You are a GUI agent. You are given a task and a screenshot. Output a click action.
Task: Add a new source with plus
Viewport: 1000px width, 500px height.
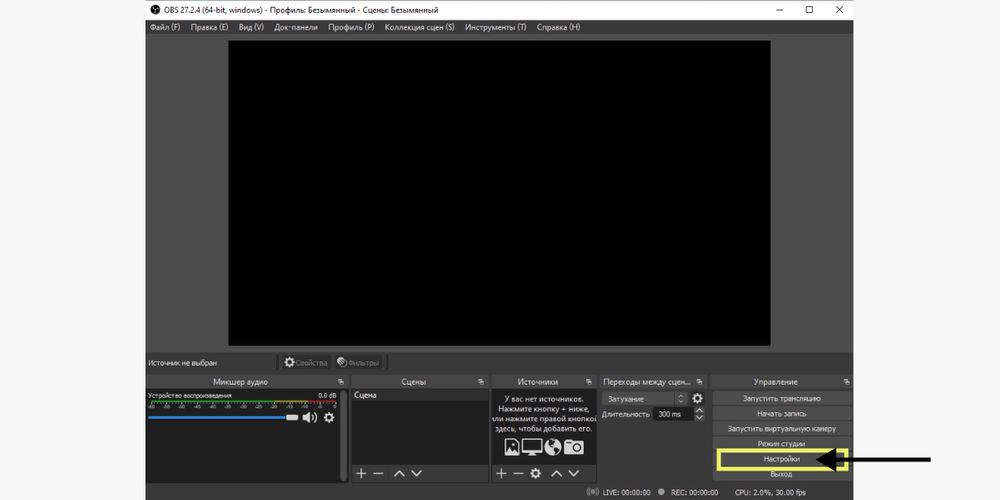click(501, 473)
